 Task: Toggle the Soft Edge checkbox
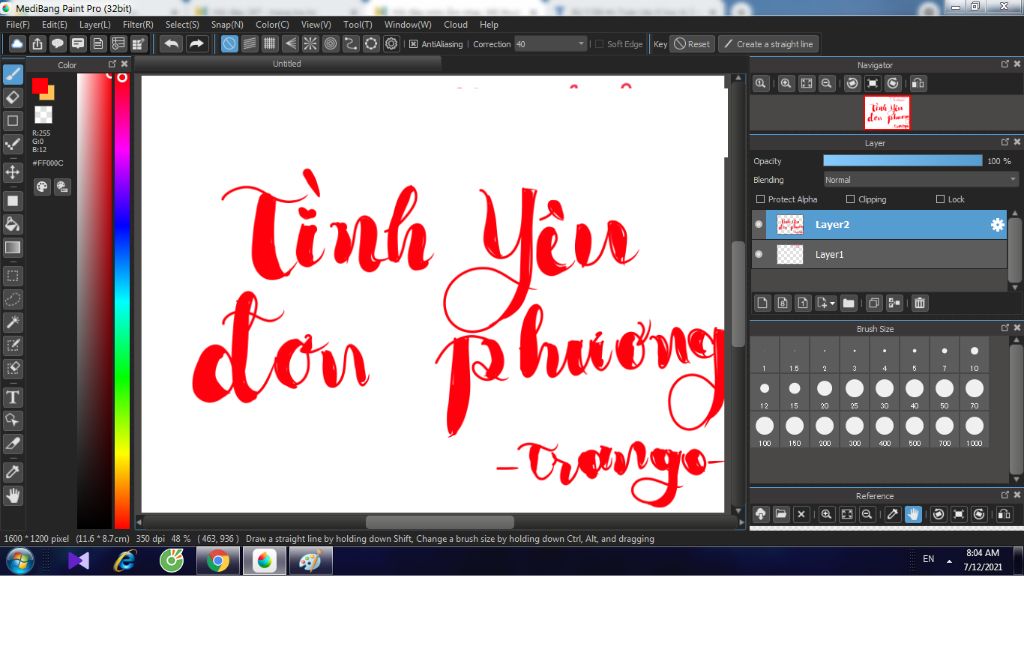599,44
